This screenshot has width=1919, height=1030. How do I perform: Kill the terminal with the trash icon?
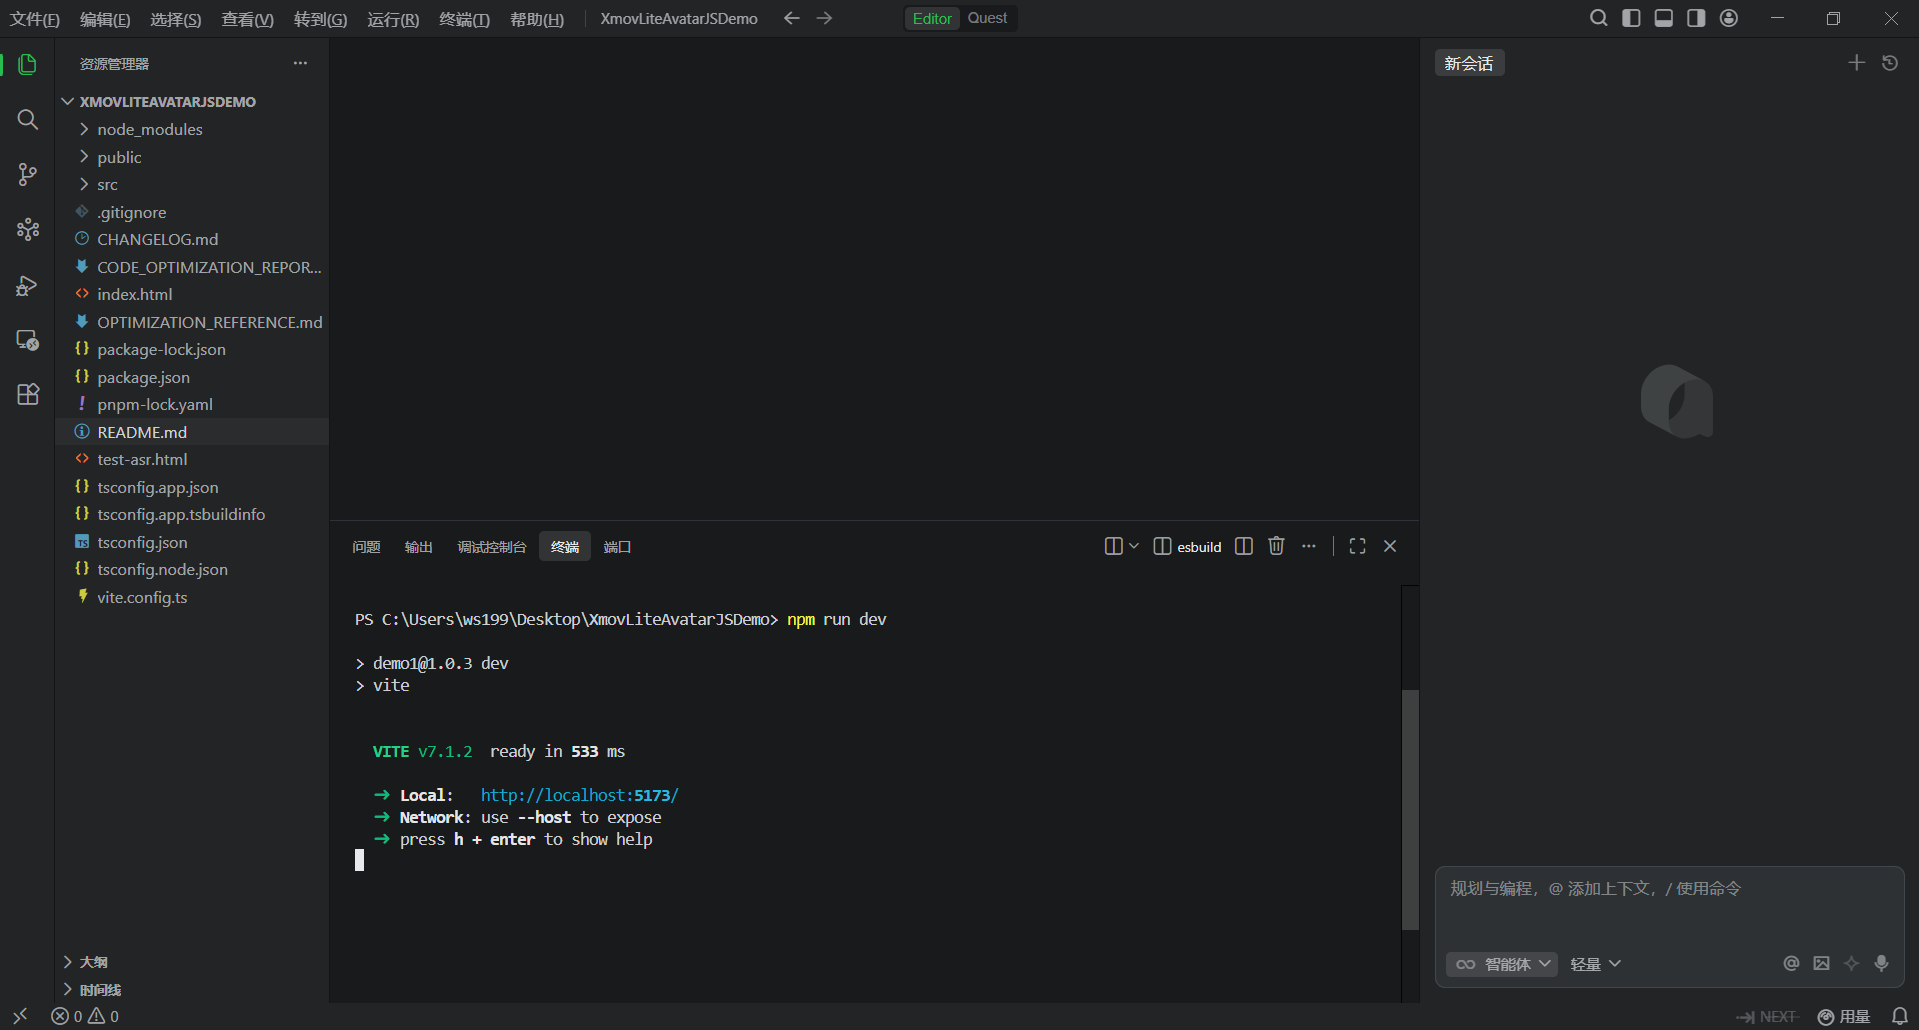[1276, 546]
